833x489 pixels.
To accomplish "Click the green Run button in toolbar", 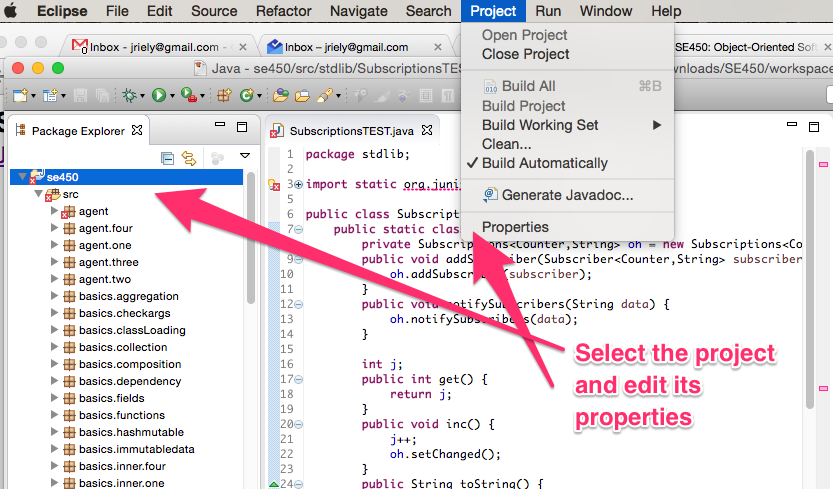I will (158, 95).
